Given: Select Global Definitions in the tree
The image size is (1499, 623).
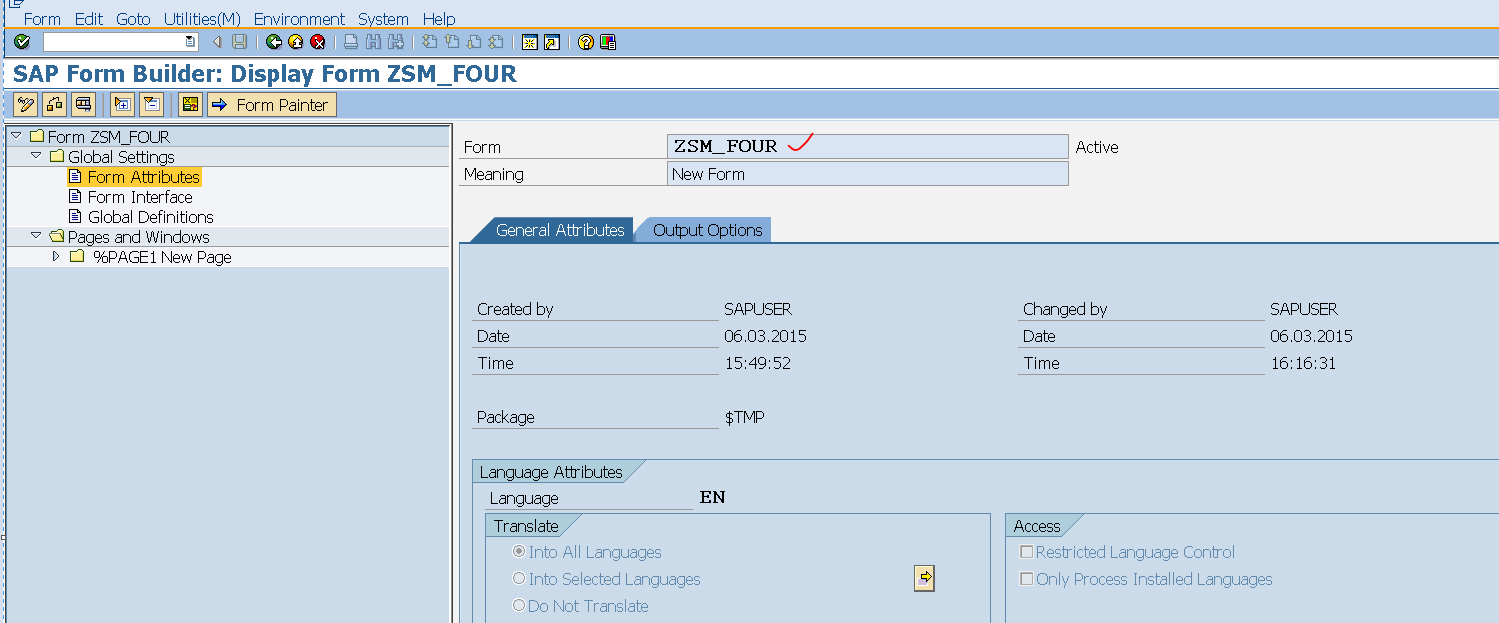Looking at the screenshot, I should (151, 217).
